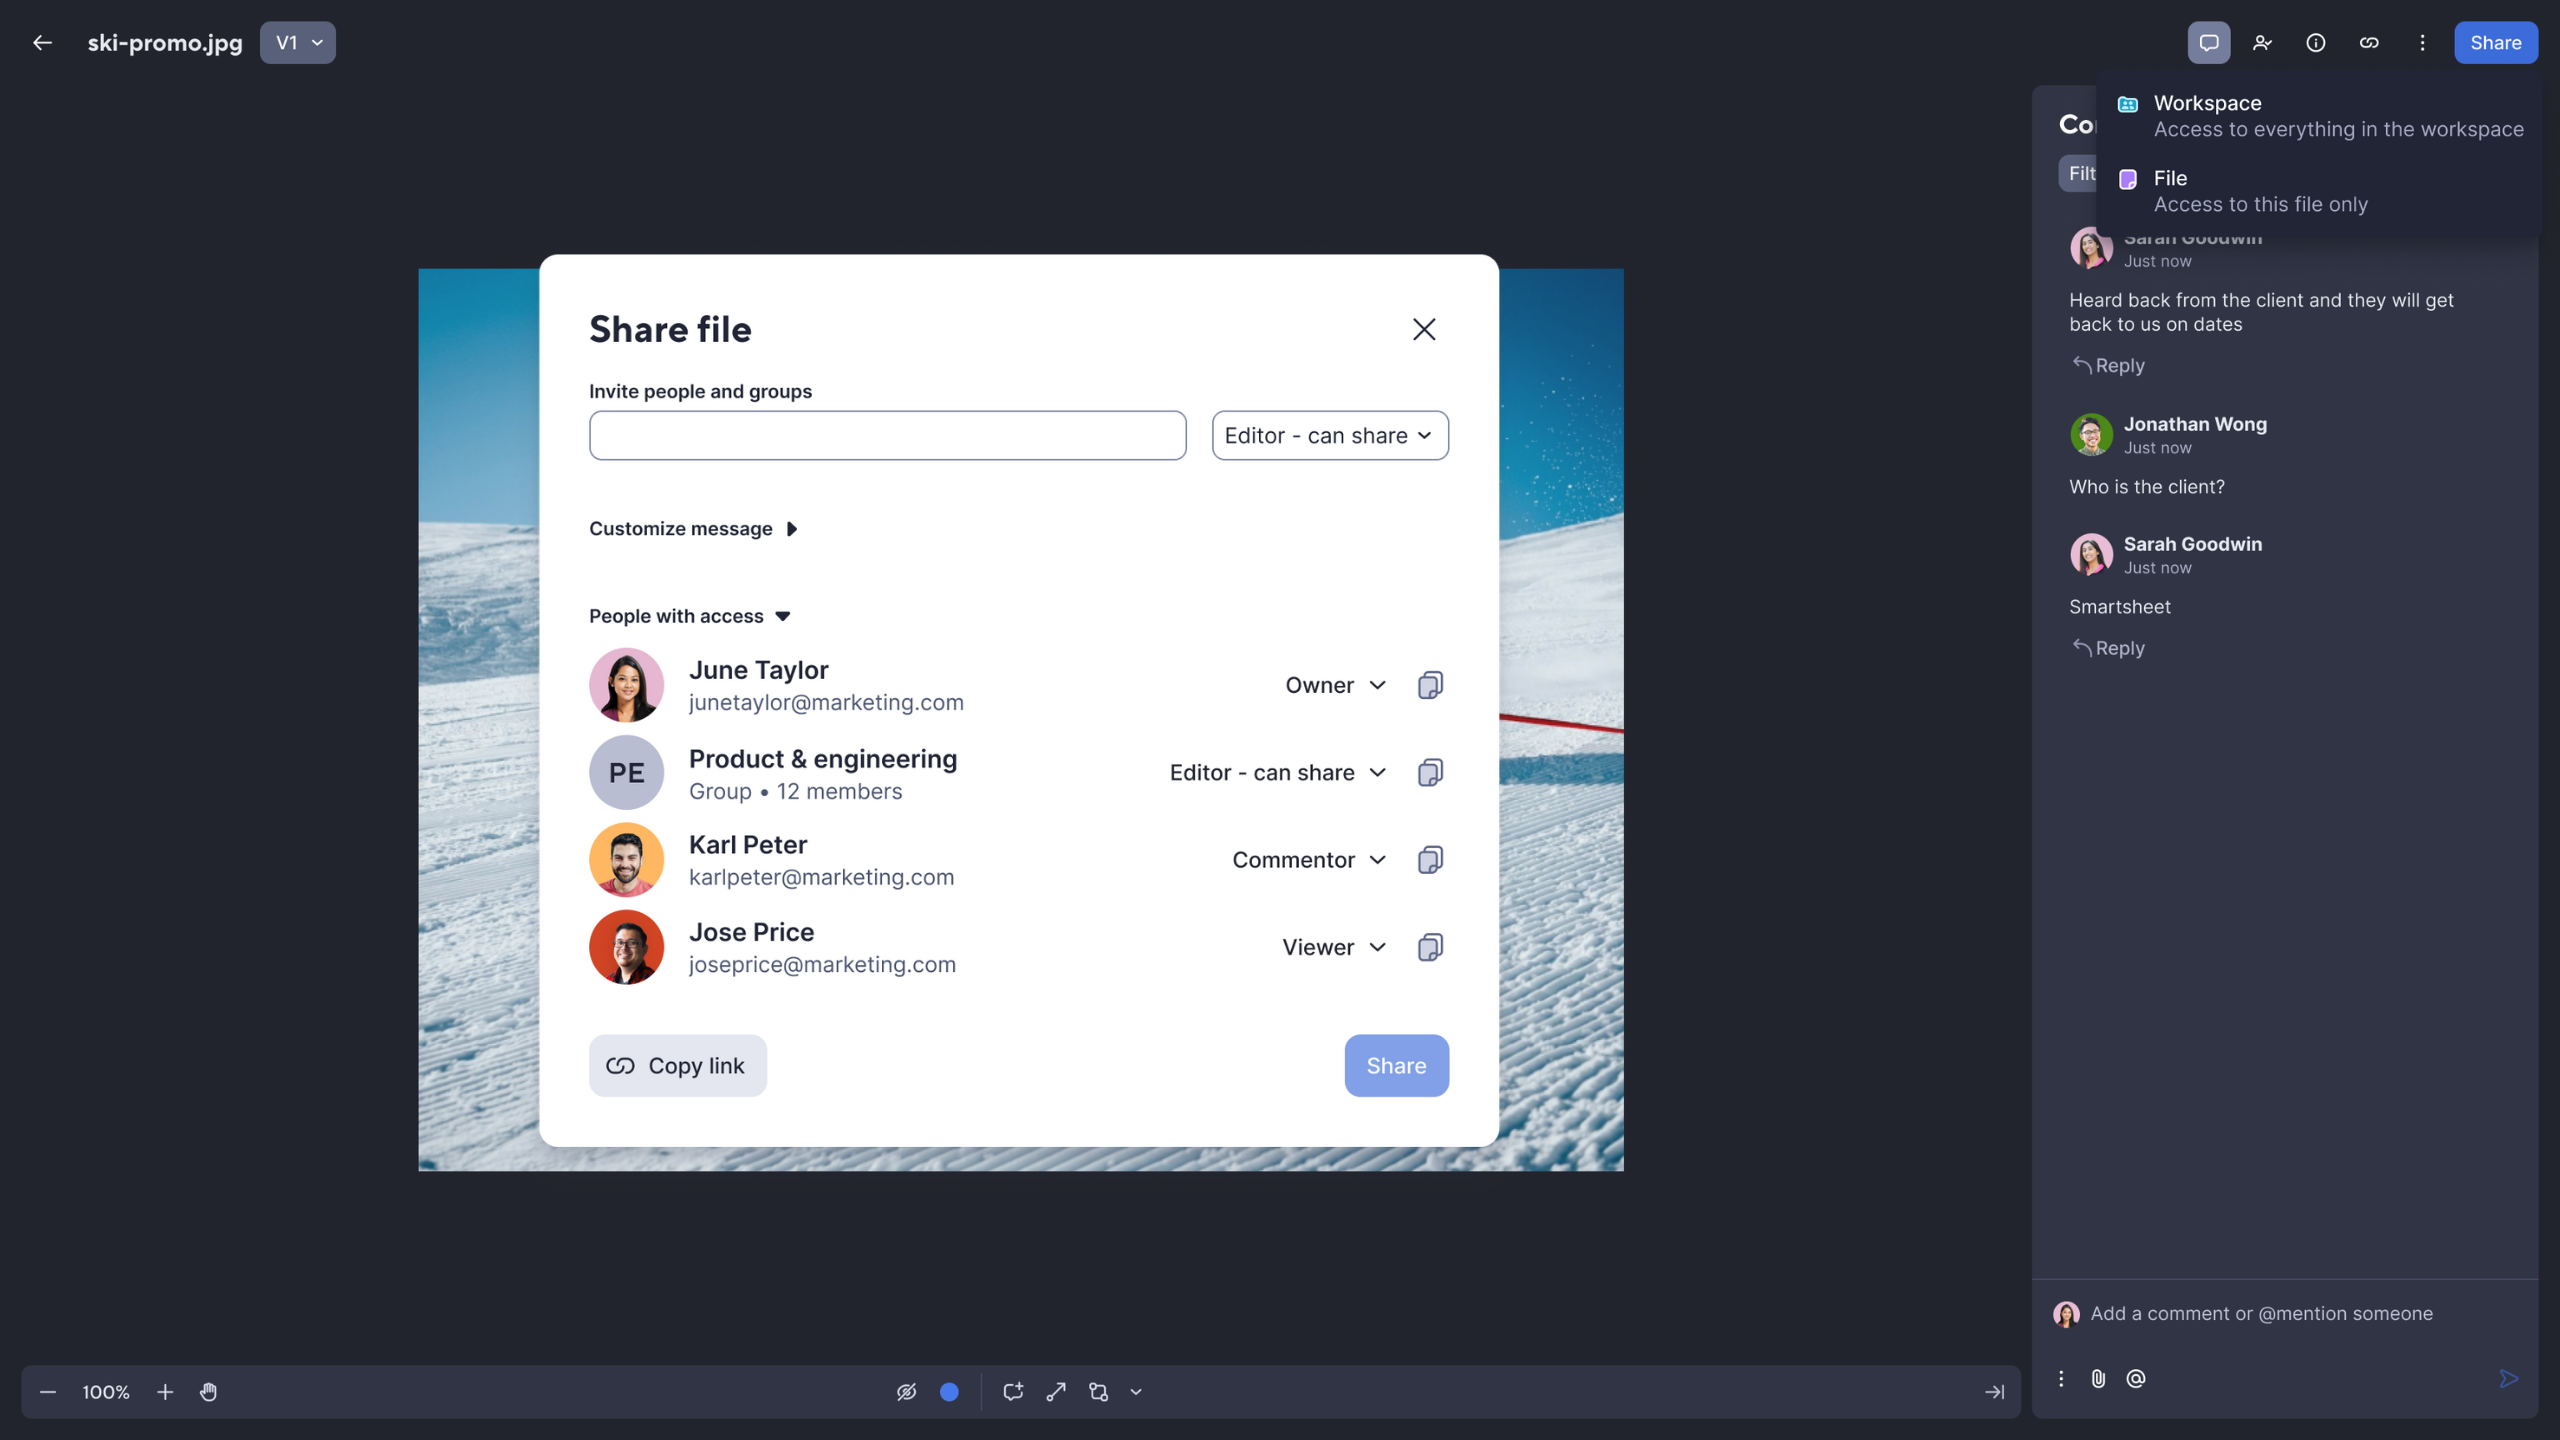Zoom in with the plus icon
This screenshot has height=1440, width=2560.
(165, 1392)
